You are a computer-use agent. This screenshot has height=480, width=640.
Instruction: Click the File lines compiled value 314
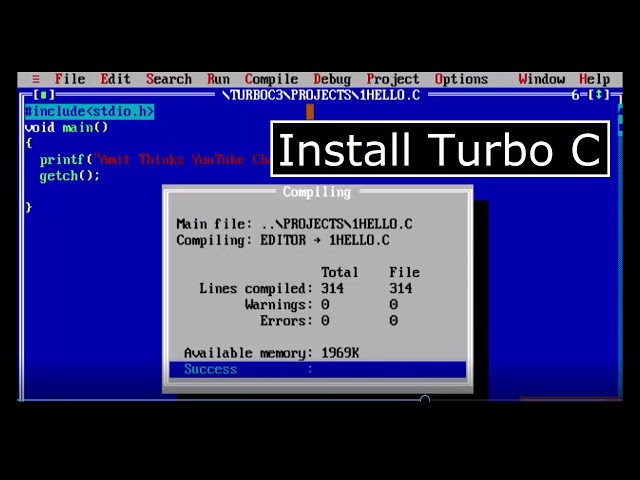pyautogui.click(x=400, y=289)
